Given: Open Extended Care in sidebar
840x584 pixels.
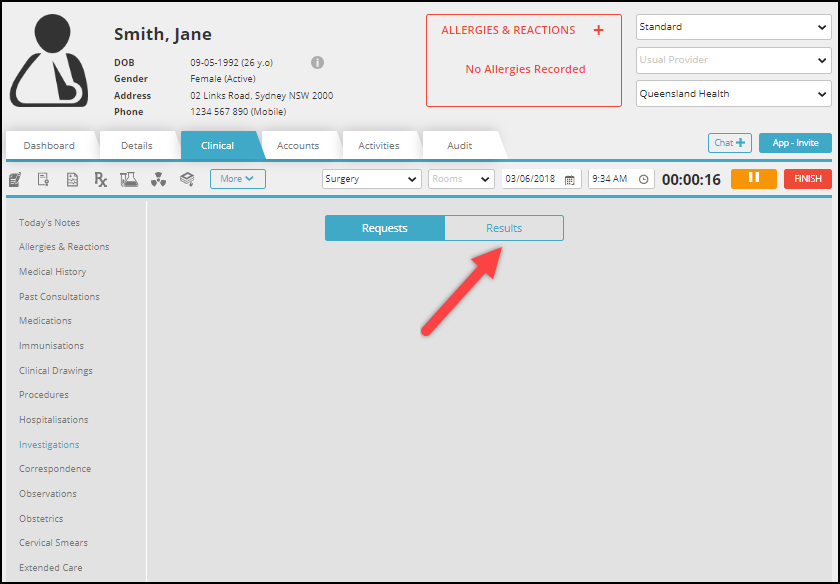Looking at the screenshot, I should [51, 567].
